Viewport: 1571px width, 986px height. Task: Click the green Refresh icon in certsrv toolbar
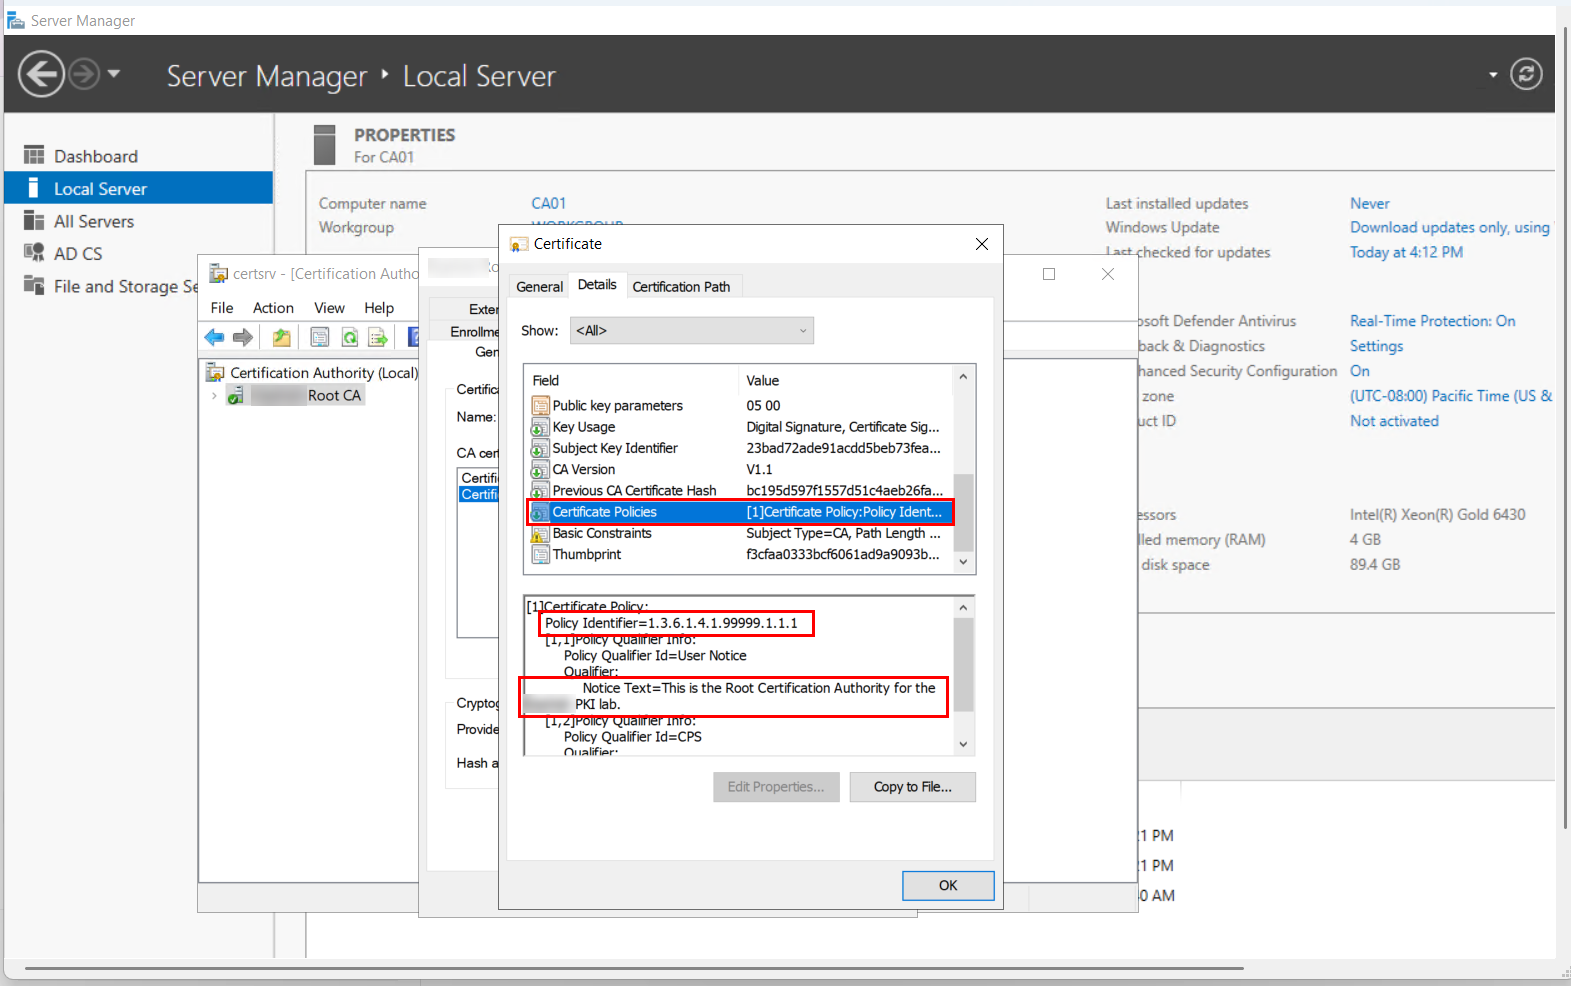pos(349,338)
